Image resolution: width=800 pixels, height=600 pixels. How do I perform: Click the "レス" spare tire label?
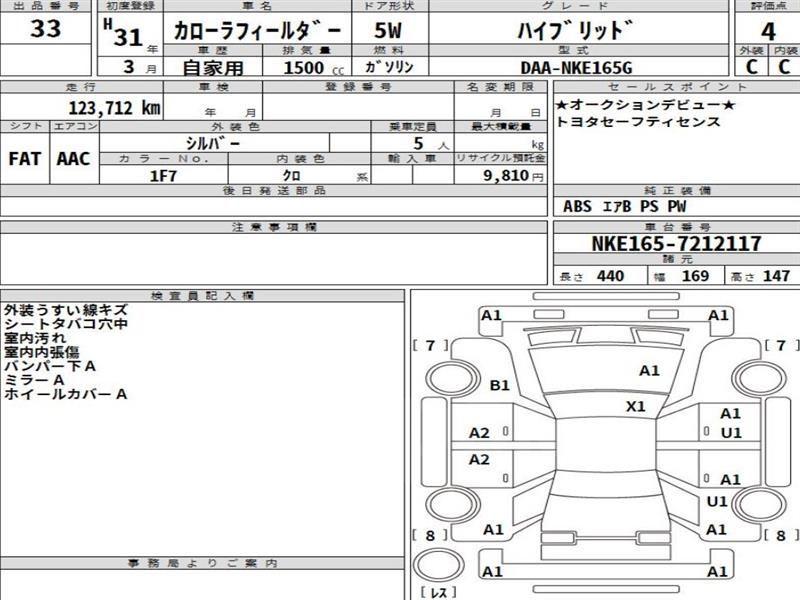click(439, 592)
